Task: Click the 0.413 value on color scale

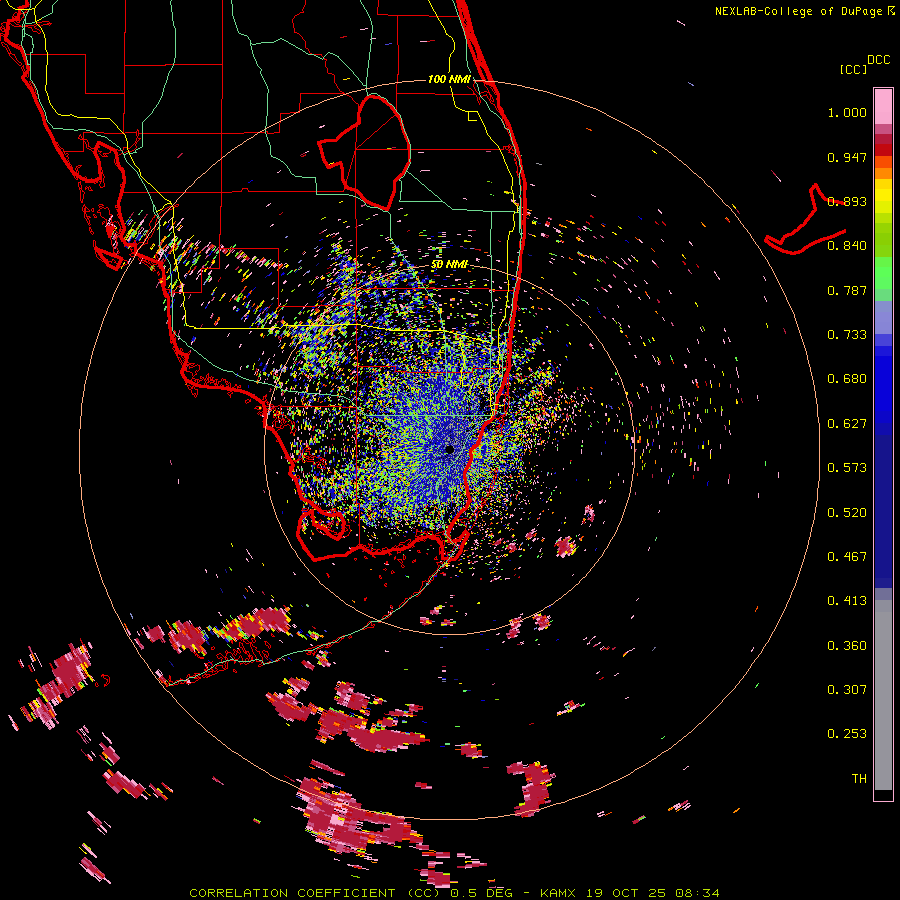Action: point(847,601)
